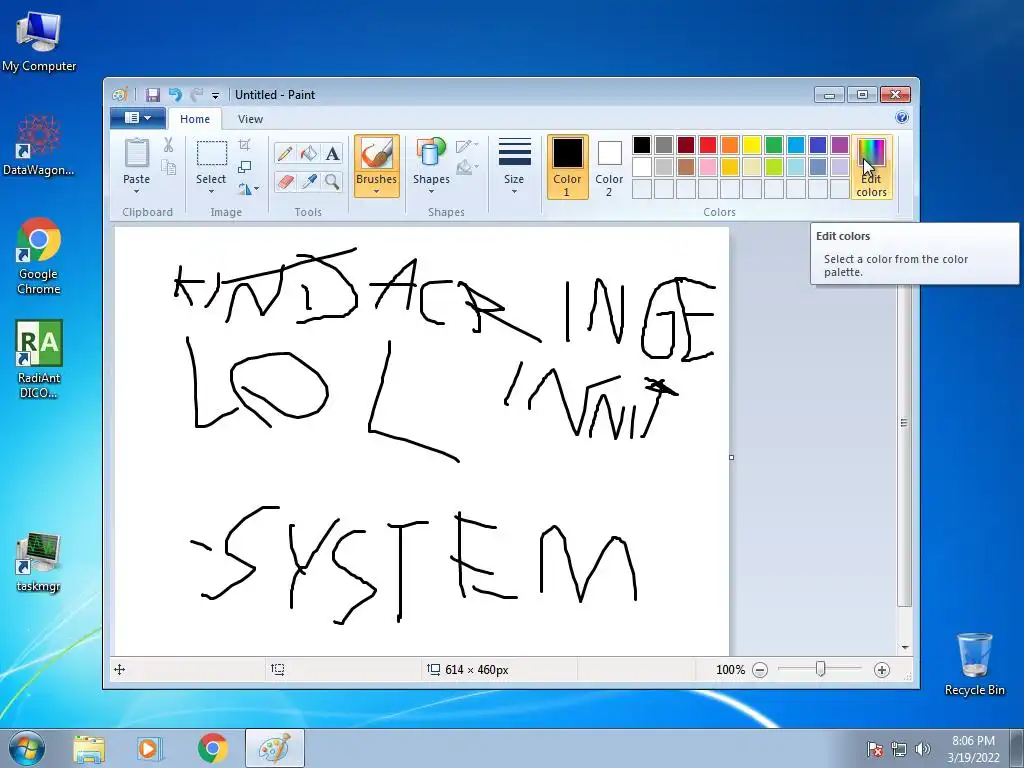Viewport: 1024px width, 768px height.
Task: Activate the Color 2 button
Action: tap(609, 167)
